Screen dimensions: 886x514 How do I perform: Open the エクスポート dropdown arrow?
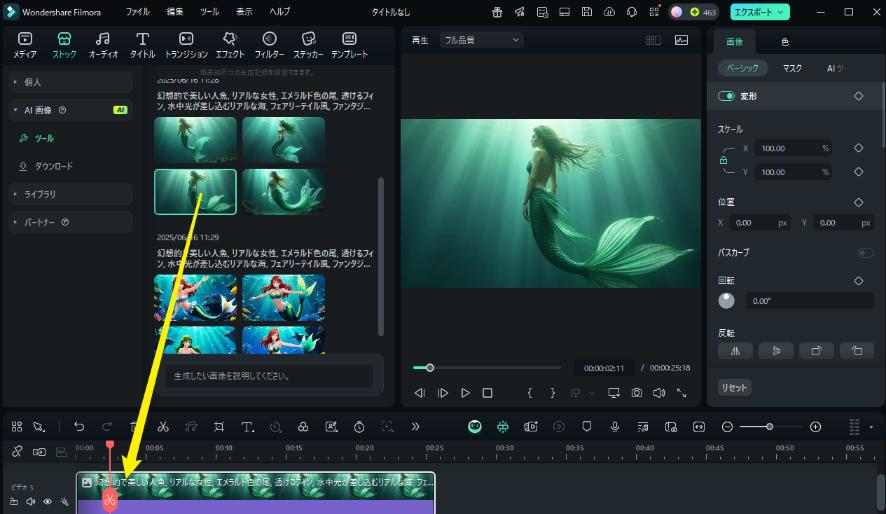[x=780, y=12]
